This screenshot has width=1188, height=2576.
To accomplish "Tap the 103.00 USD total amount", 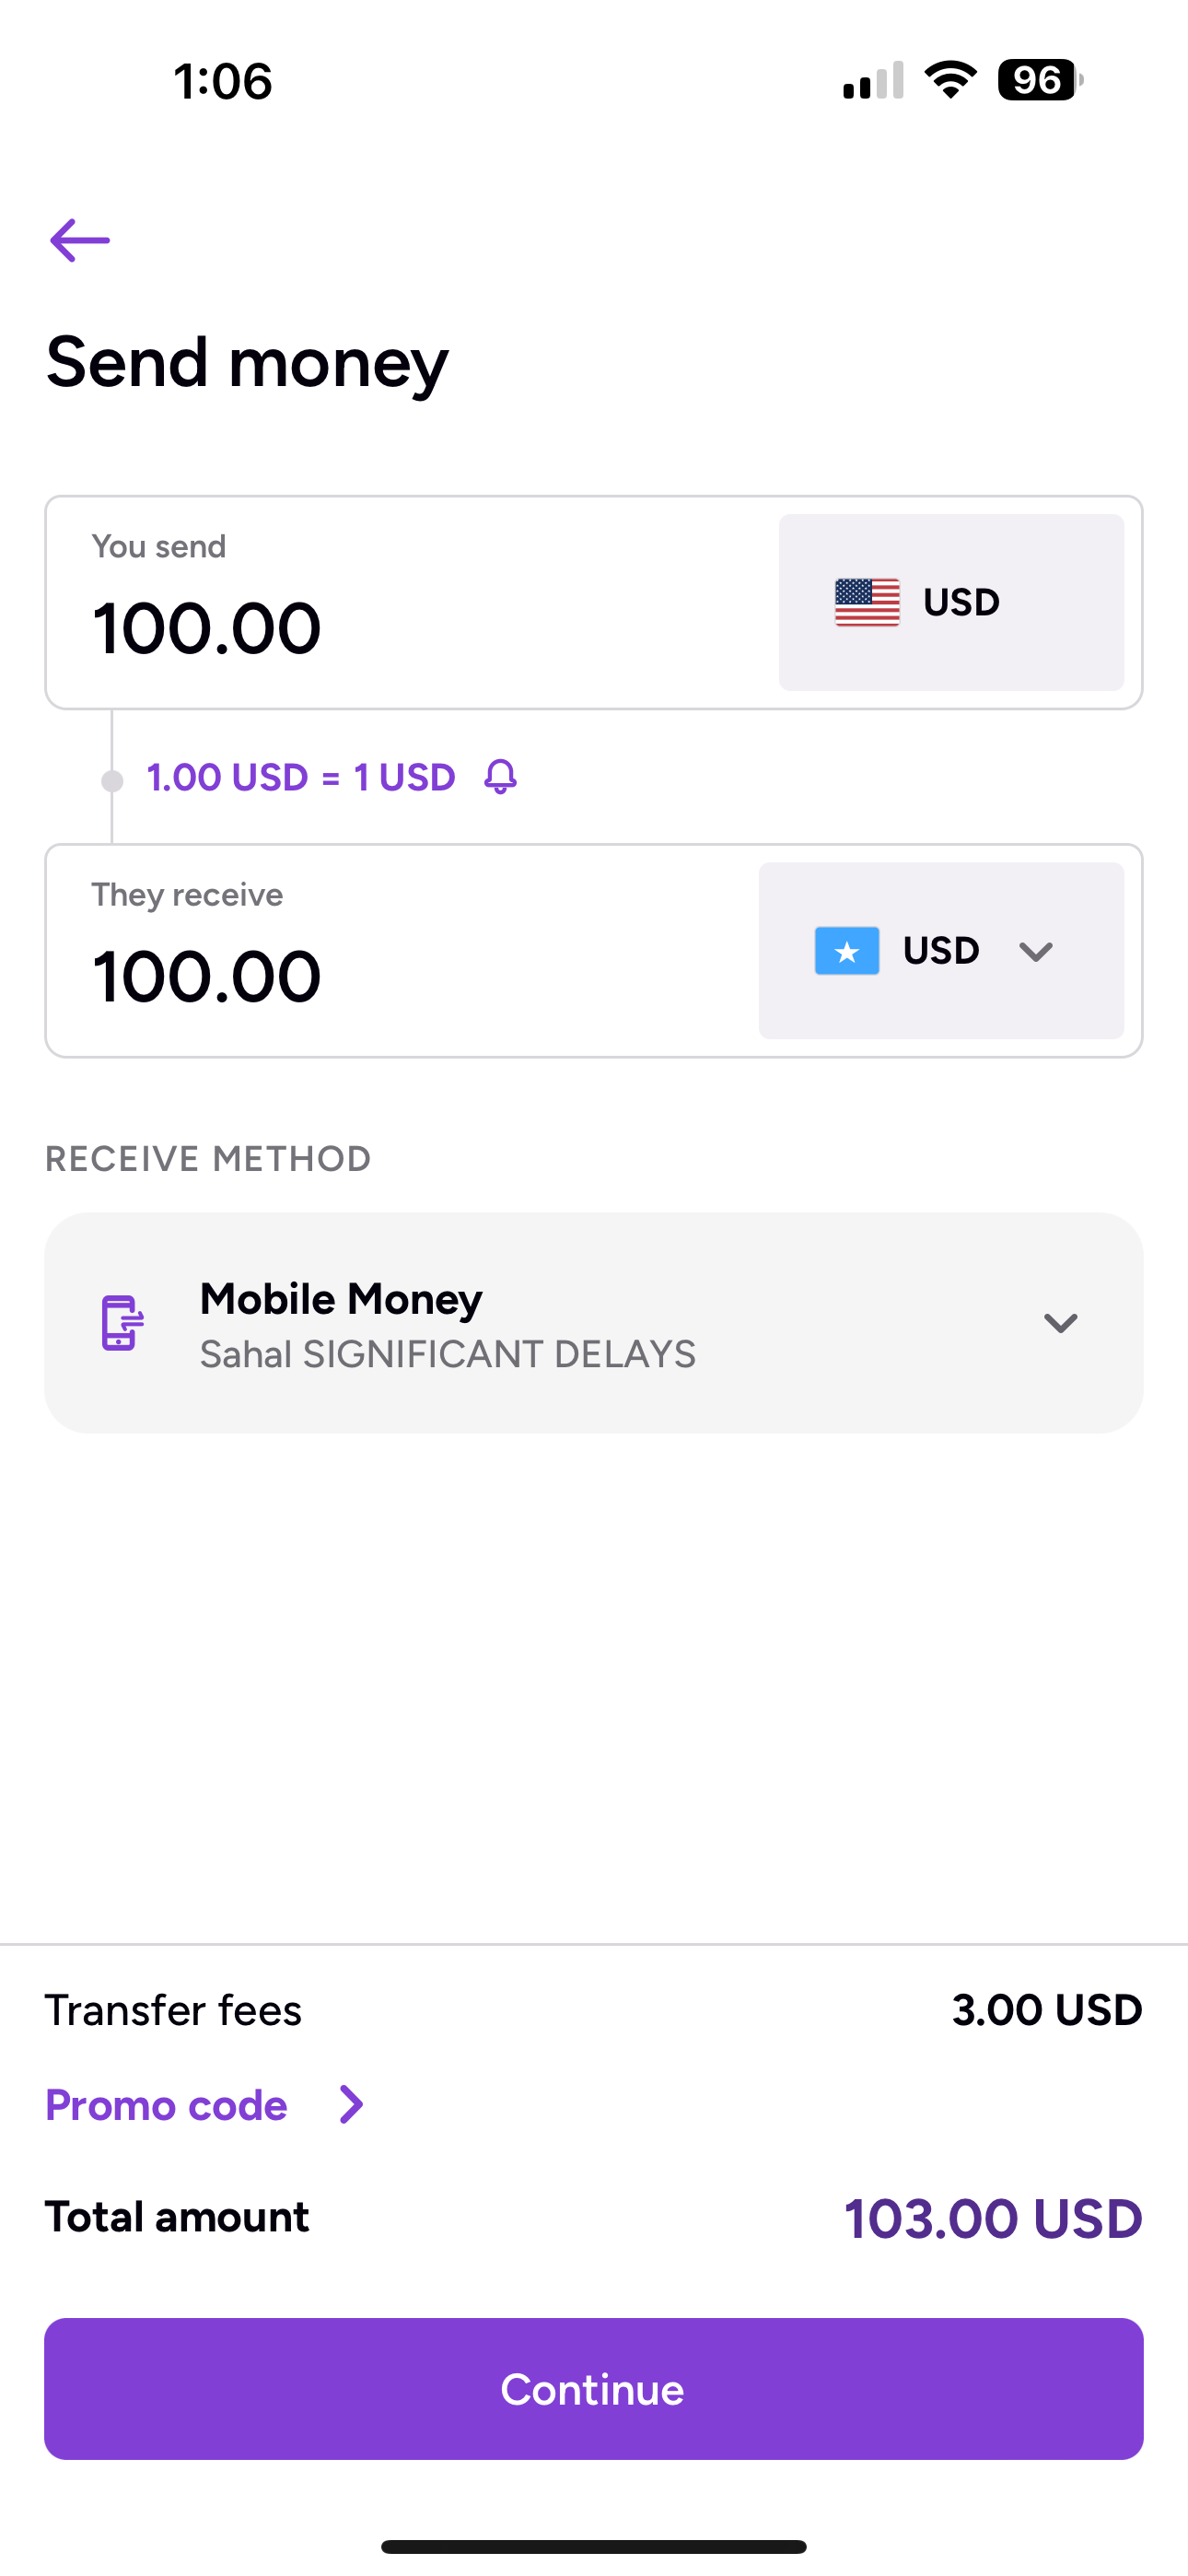I will pos(993,2218).
